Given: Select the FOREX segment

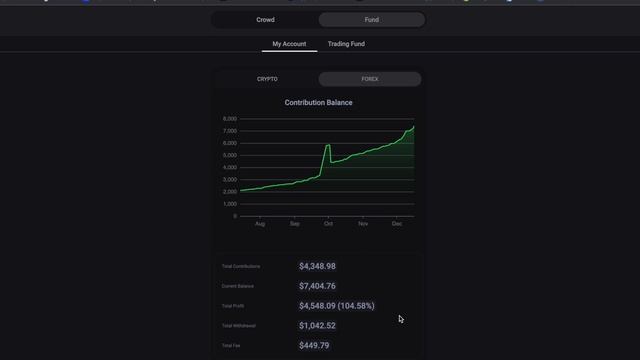Looking at the screenshot, I should 370,79.
